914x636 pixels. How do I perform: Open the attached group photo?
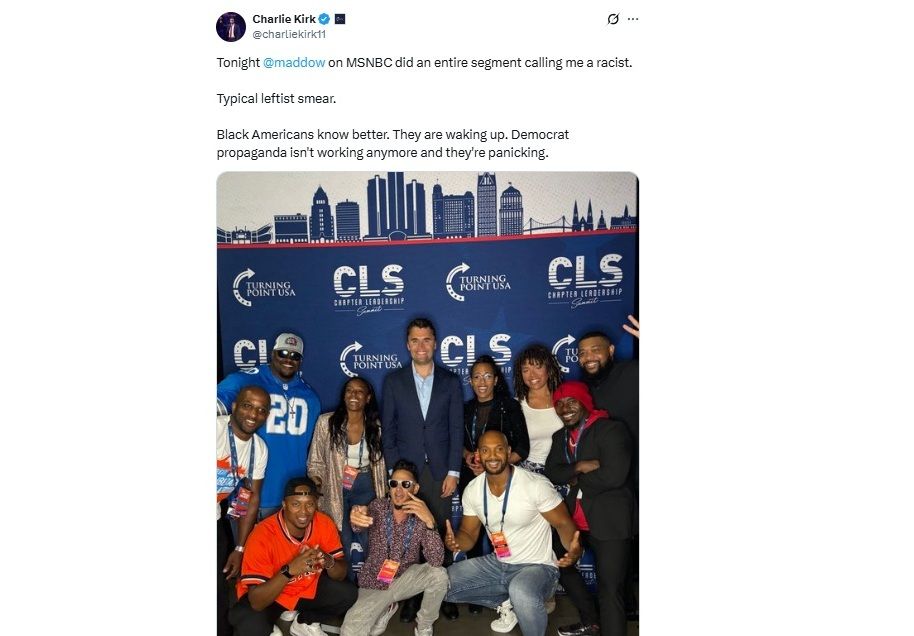[428, 403]
